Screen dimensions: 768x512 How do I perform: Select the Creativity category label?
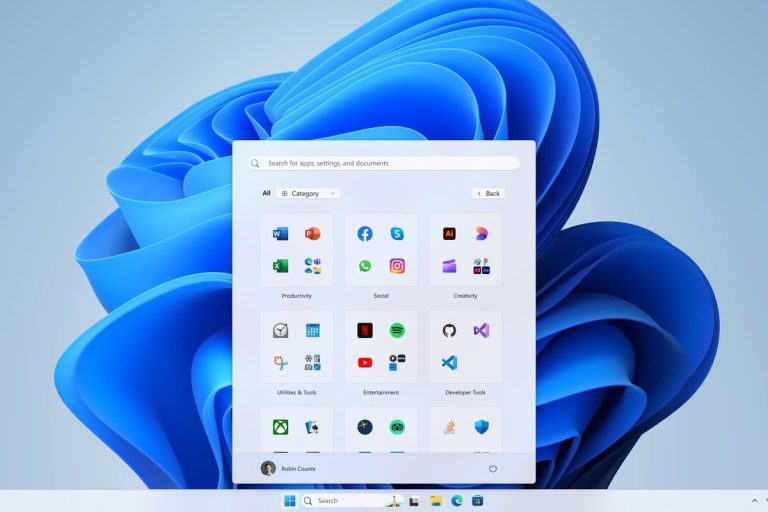pos(465,296)
